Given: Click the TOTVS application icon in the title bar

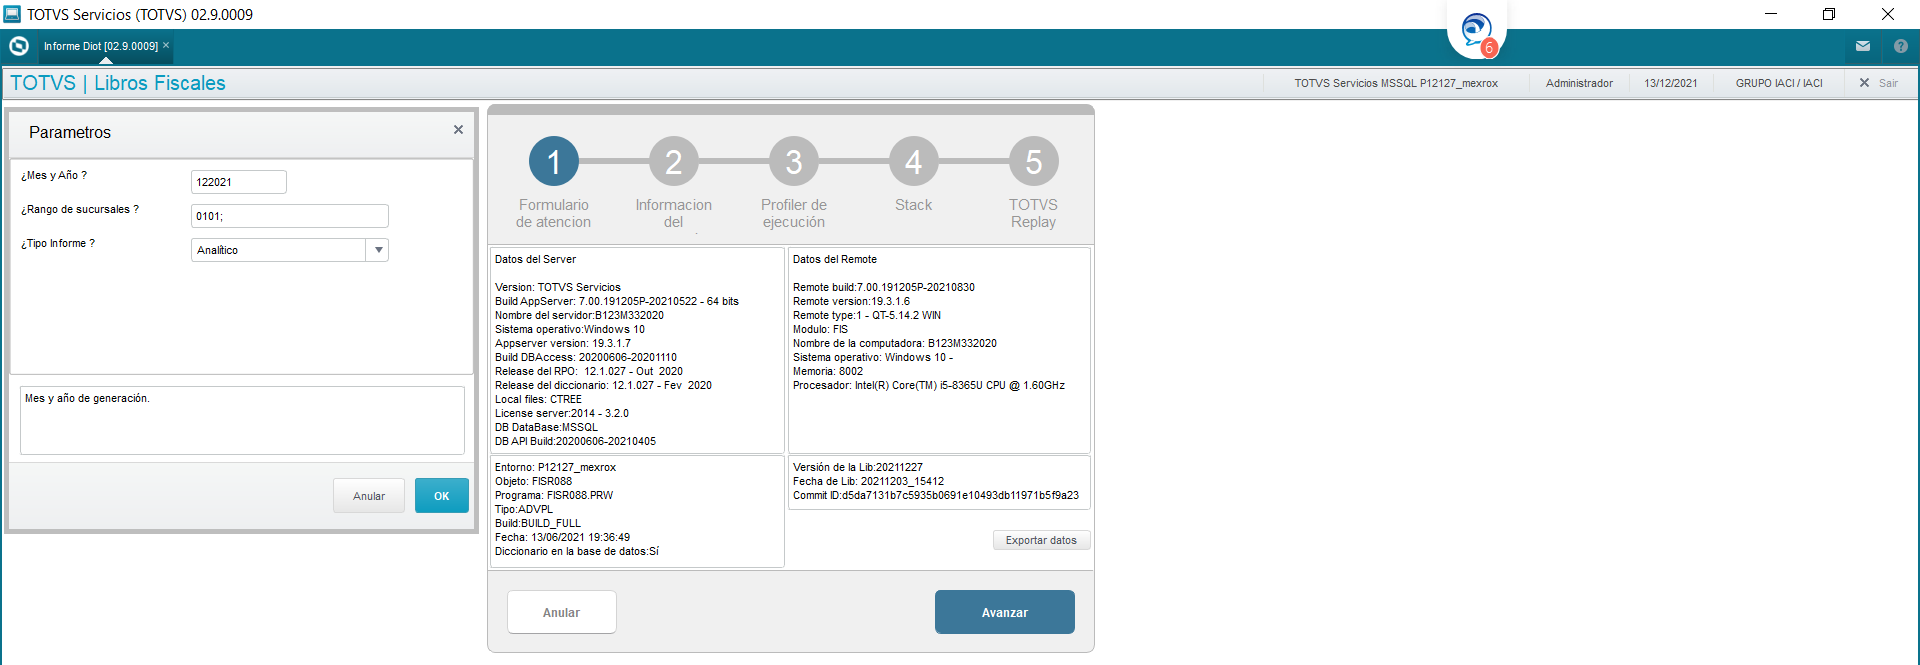Looking at the screenshot, I should tap(12, 14).
